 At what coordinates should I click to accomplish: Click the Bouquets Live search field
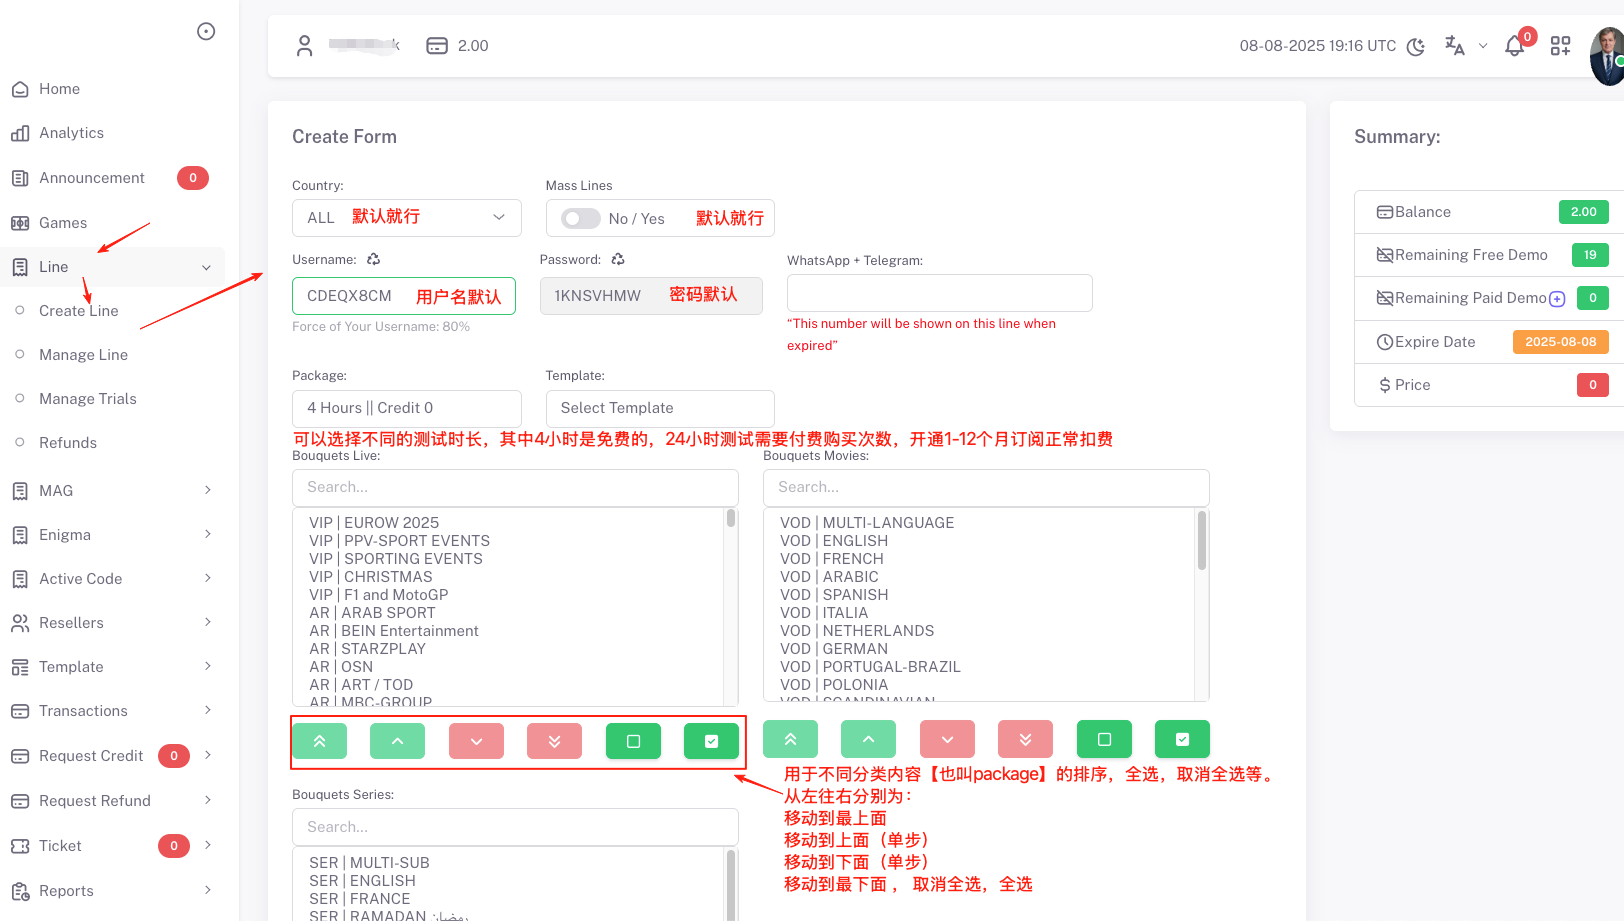(515, 488)
